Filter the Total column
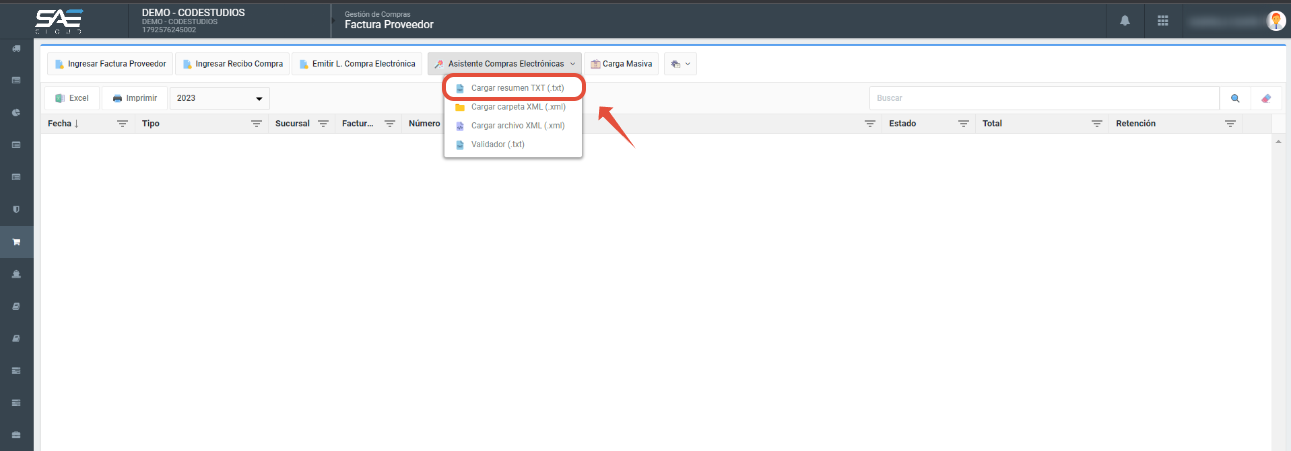The height and width of the screenshot is (451, 1291). (x=1097, y=124)
